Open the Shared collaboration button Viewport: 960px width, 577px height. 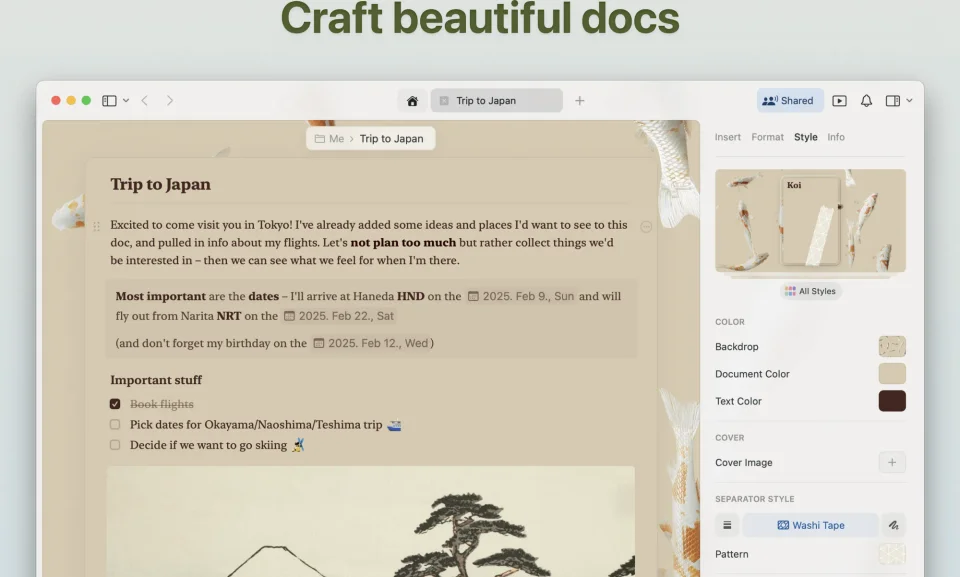pyautogui.click(x=790, y=100)
